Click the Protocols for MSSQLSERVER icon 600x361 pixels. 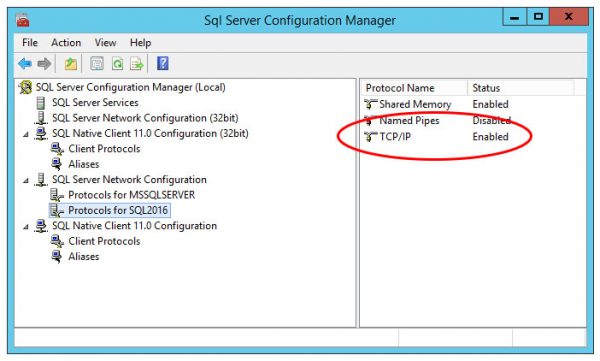(57, 195)
